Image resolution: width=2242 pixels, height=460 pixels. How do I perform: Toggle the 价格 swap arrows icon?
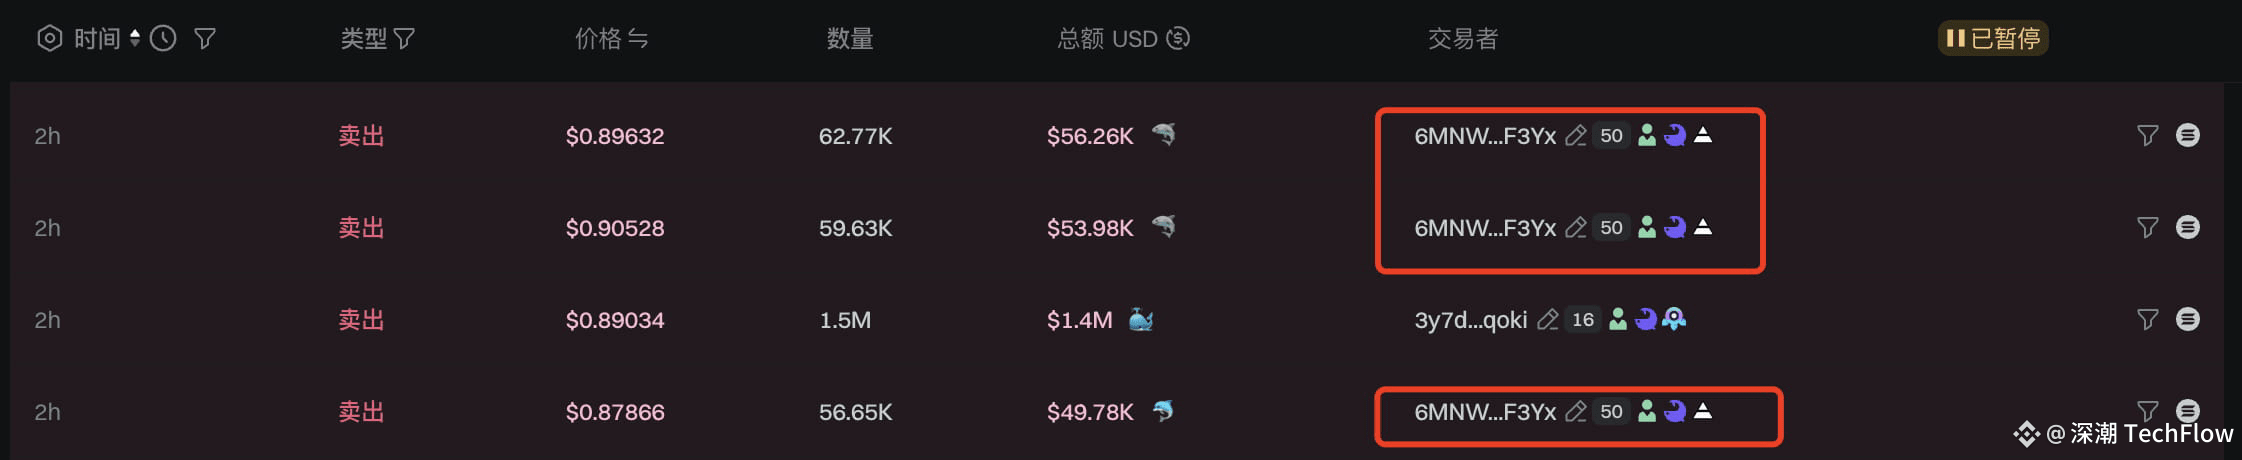pos(638,39)
